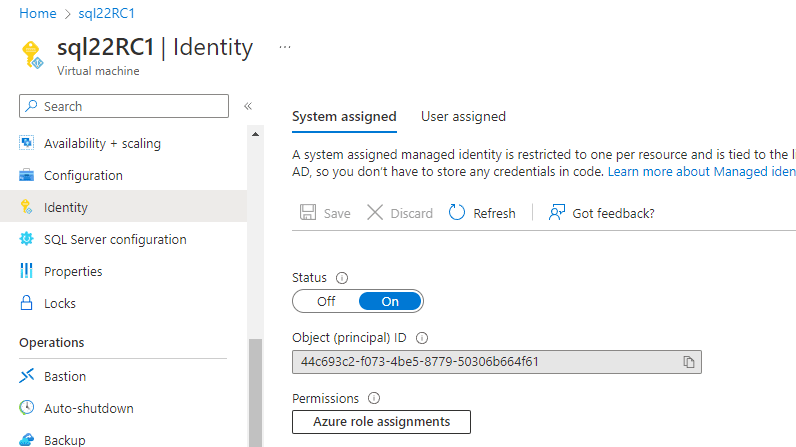The image size is (796, 447).
Task: Click the magnifier icon in Search box
Action: 31,106
